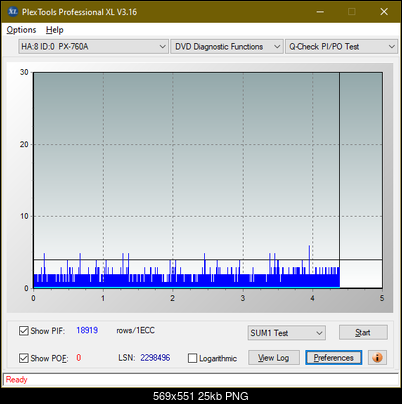Click the View Log button
Viewport: 402px width, 404px height.
pos(274,358)
